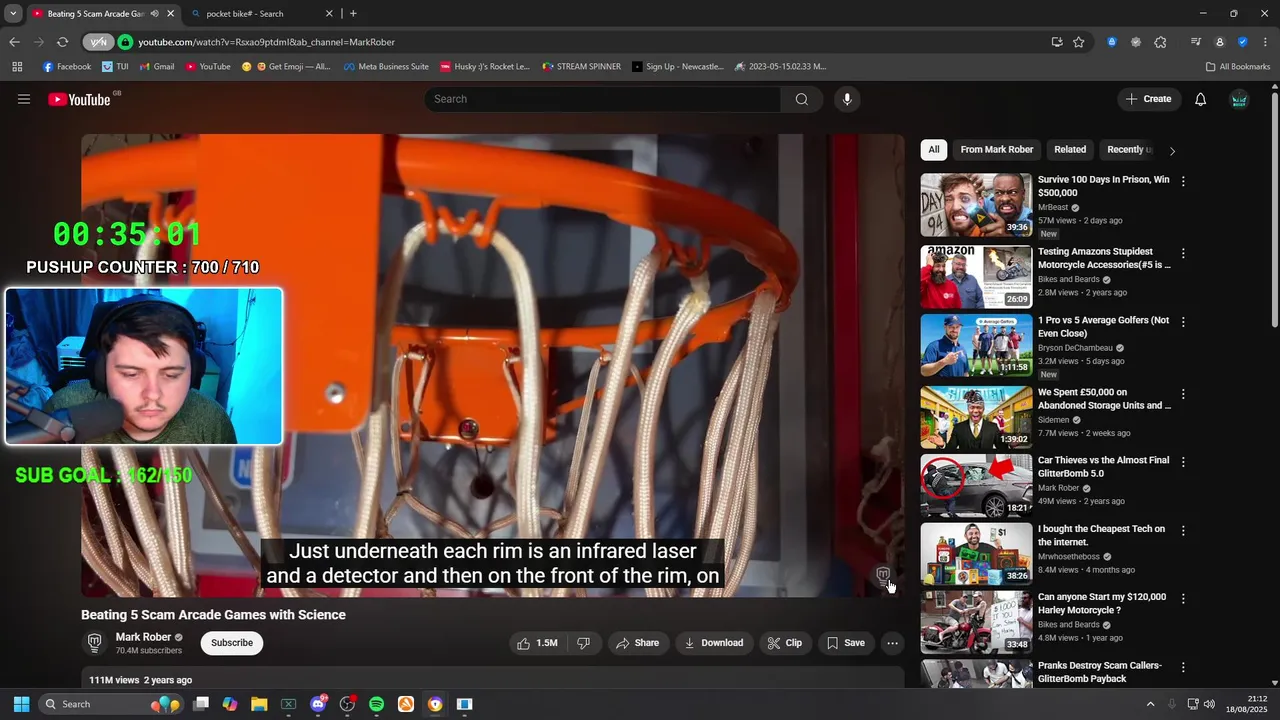Open the All Bookmarks folder
Viewport: 1280px width, 720px height.
pos(1238,67)
